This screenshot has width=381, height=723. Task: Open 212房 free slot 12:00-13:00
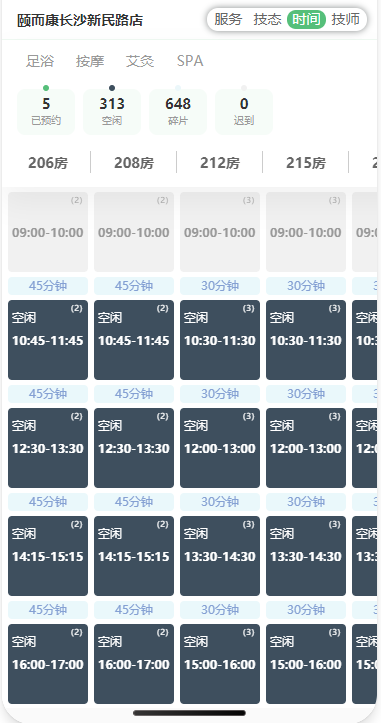(220, 448)
